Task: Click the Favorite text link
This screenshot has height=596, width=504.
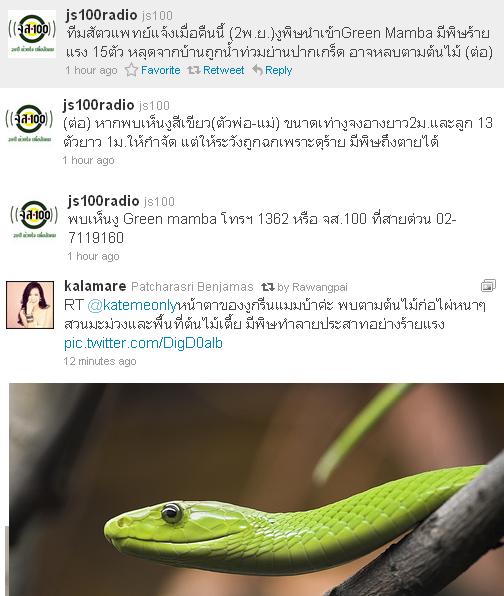Action: pos(160,70)
